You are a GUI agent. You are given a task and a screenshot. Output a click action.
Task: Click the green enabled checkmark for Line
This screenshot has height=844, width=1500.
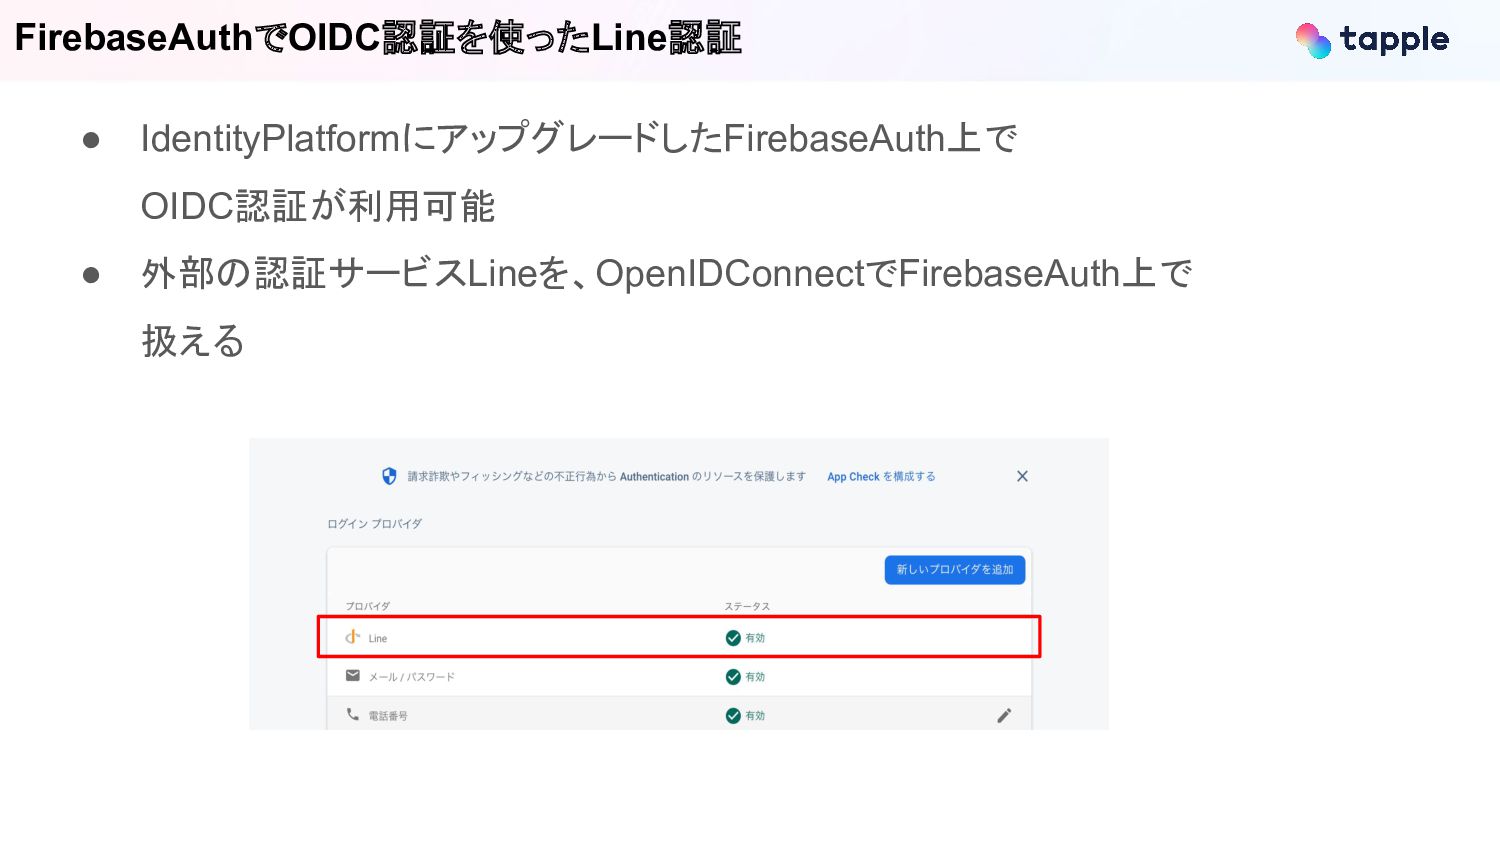click(x=733, y=638)
